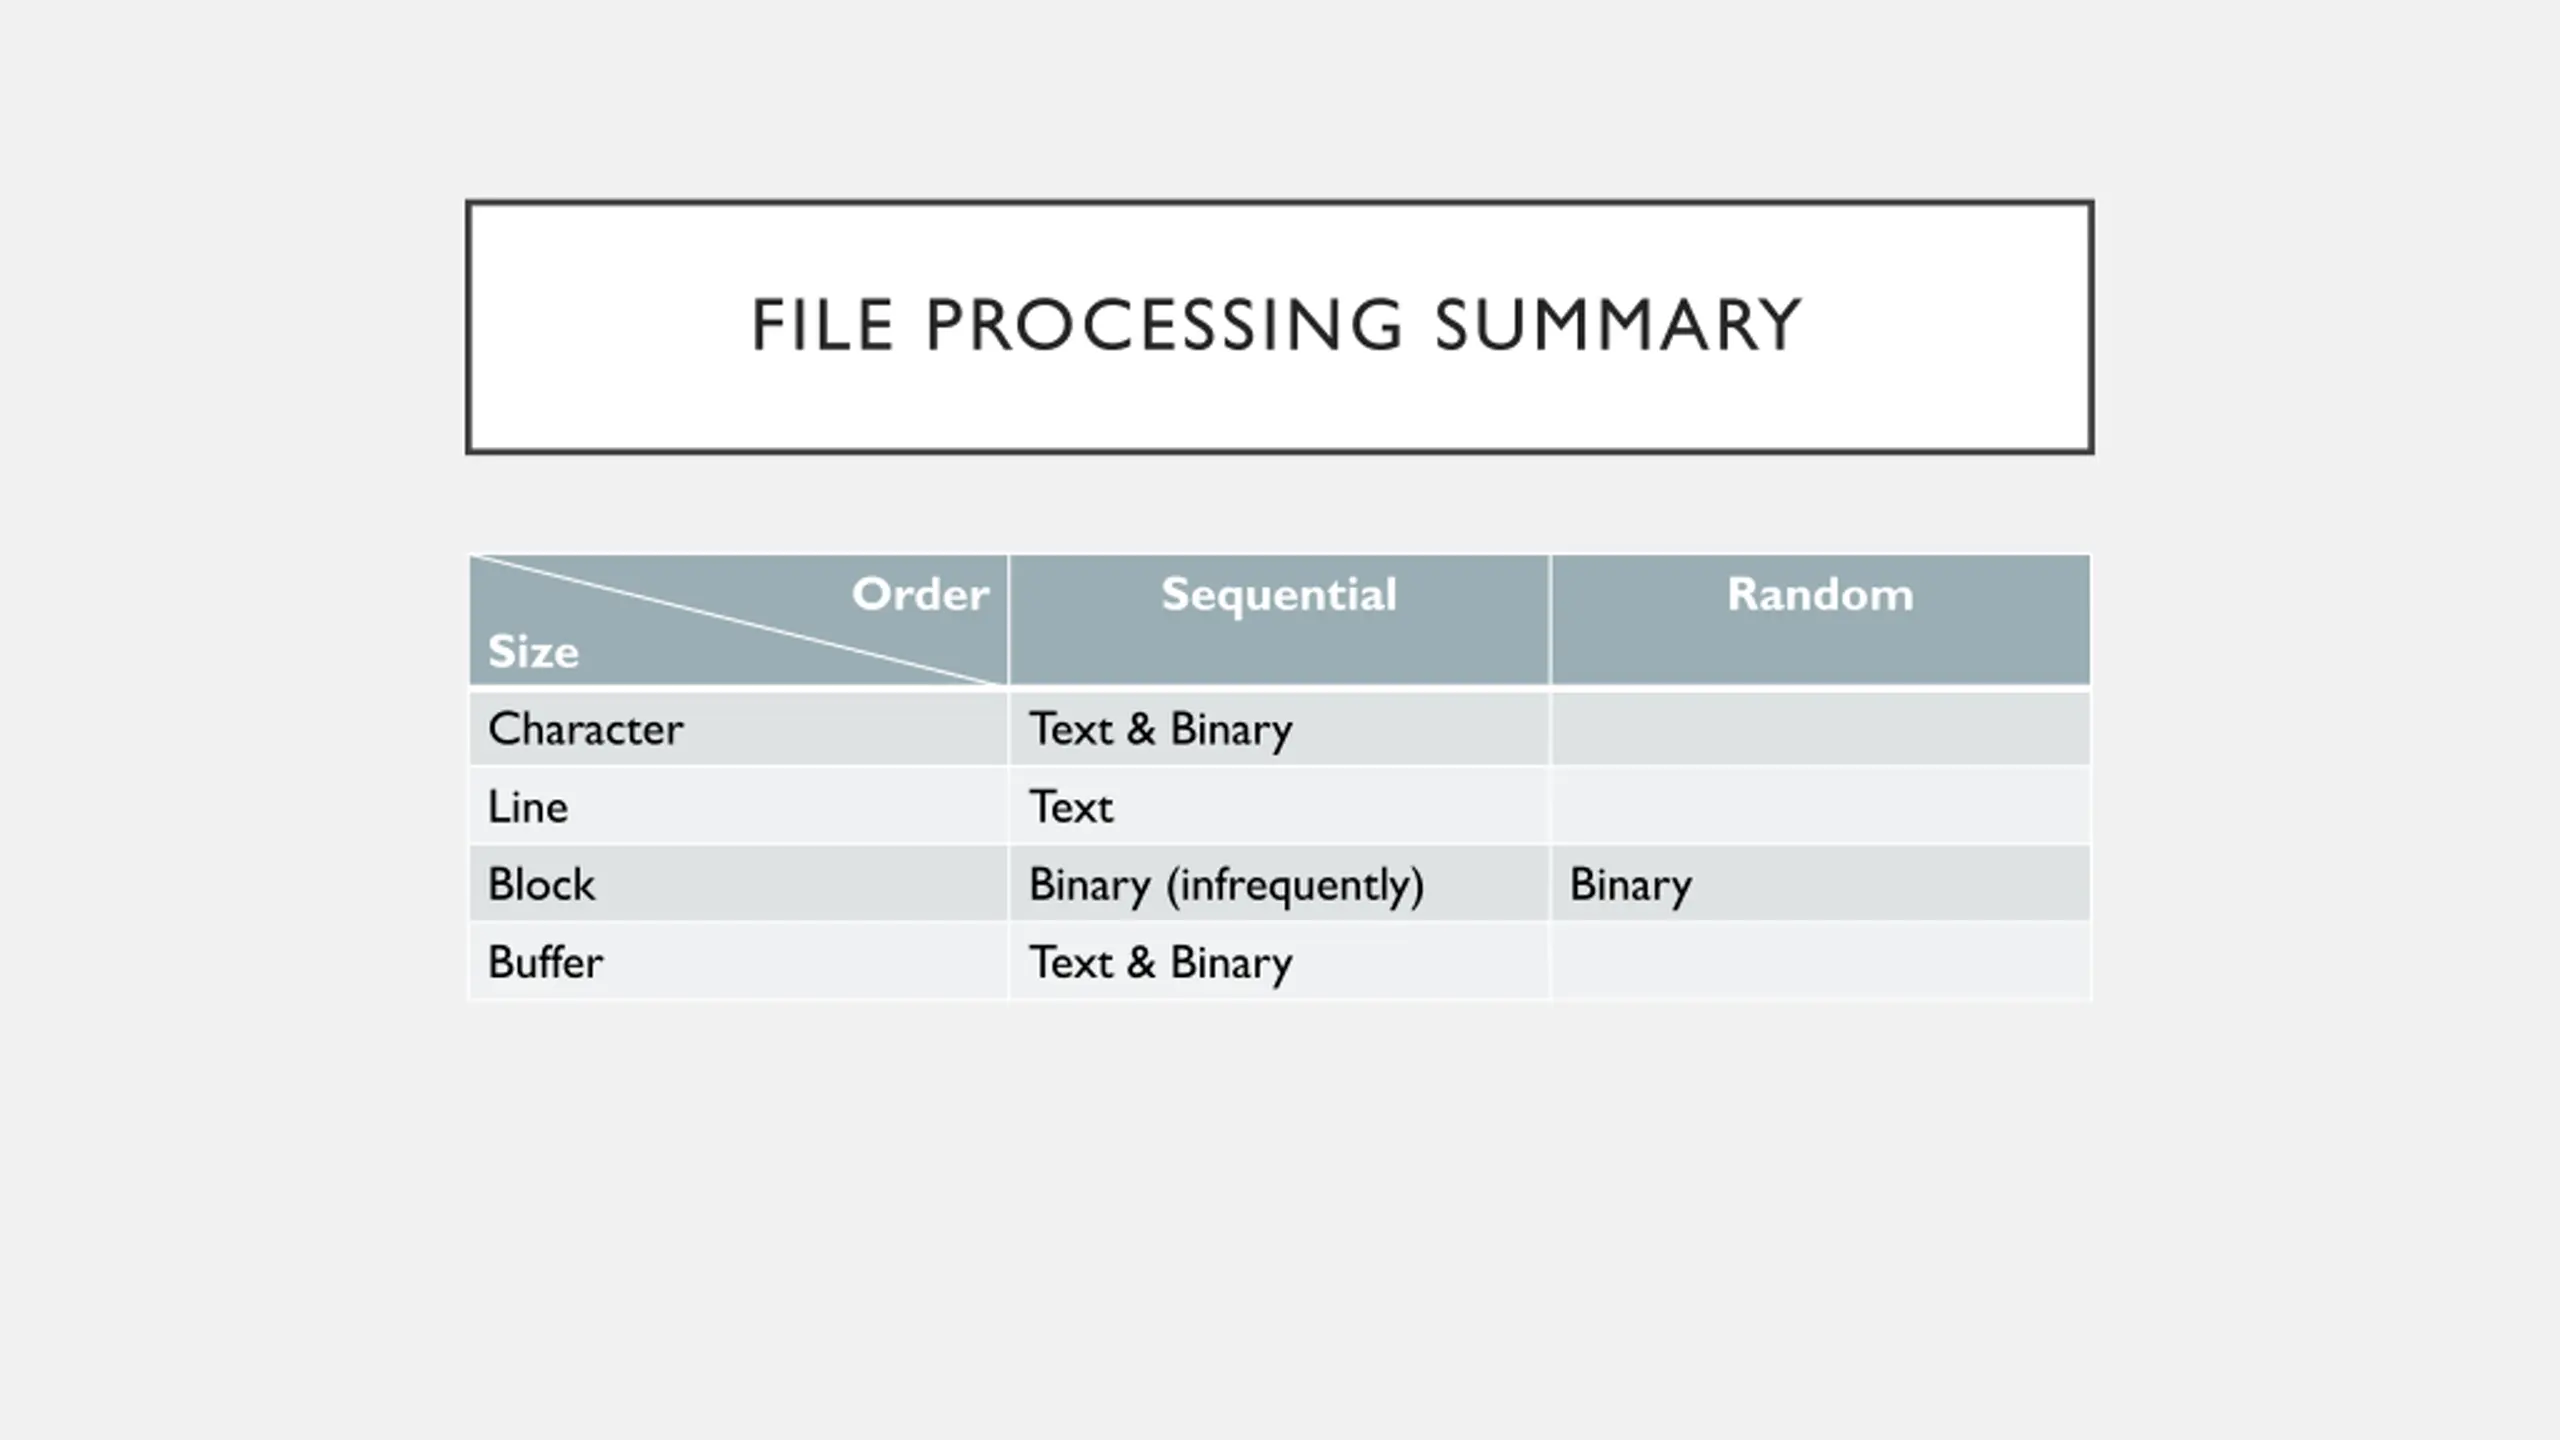The image size is (2560, 1440).
Task: Click empty Random cell in Line row
Action: [1820, 806]
